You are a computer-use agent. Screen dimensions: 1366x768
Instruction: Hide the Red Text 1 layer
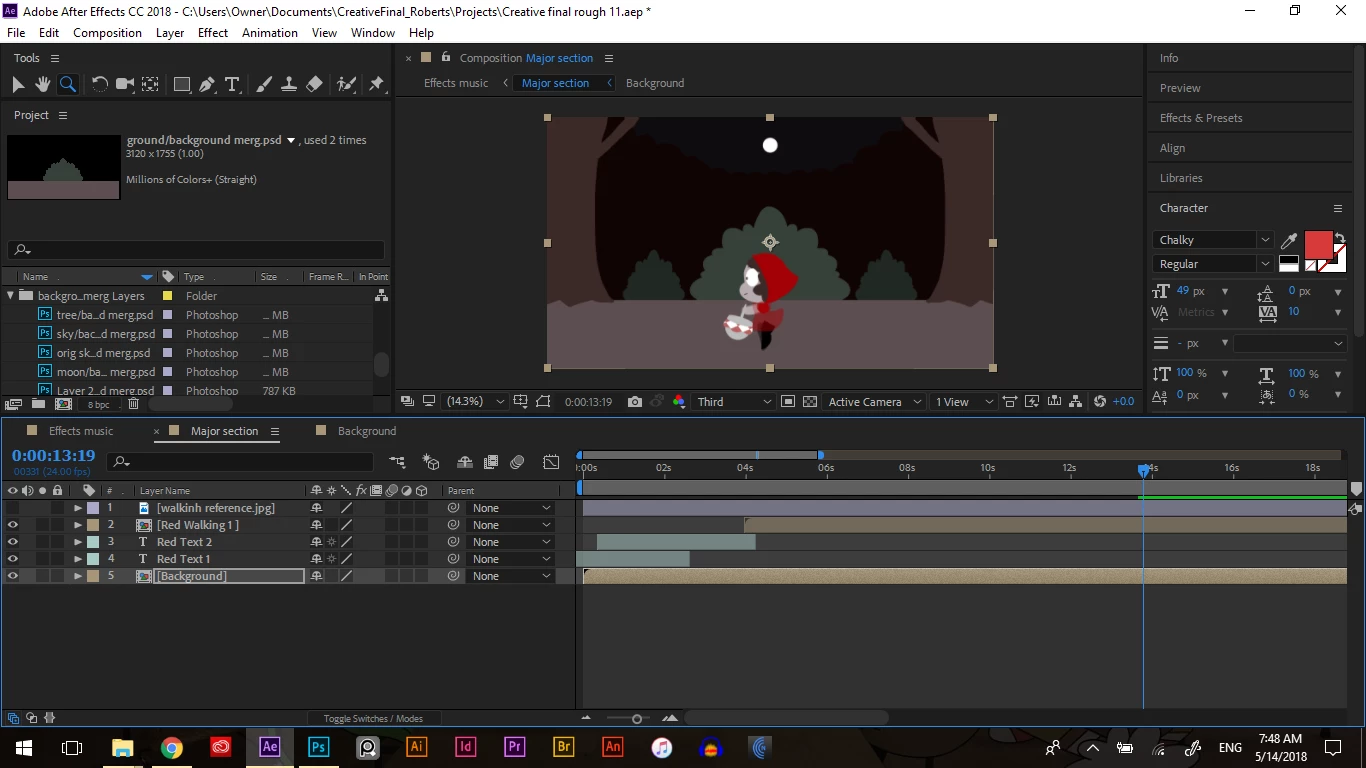coord(12,559)
